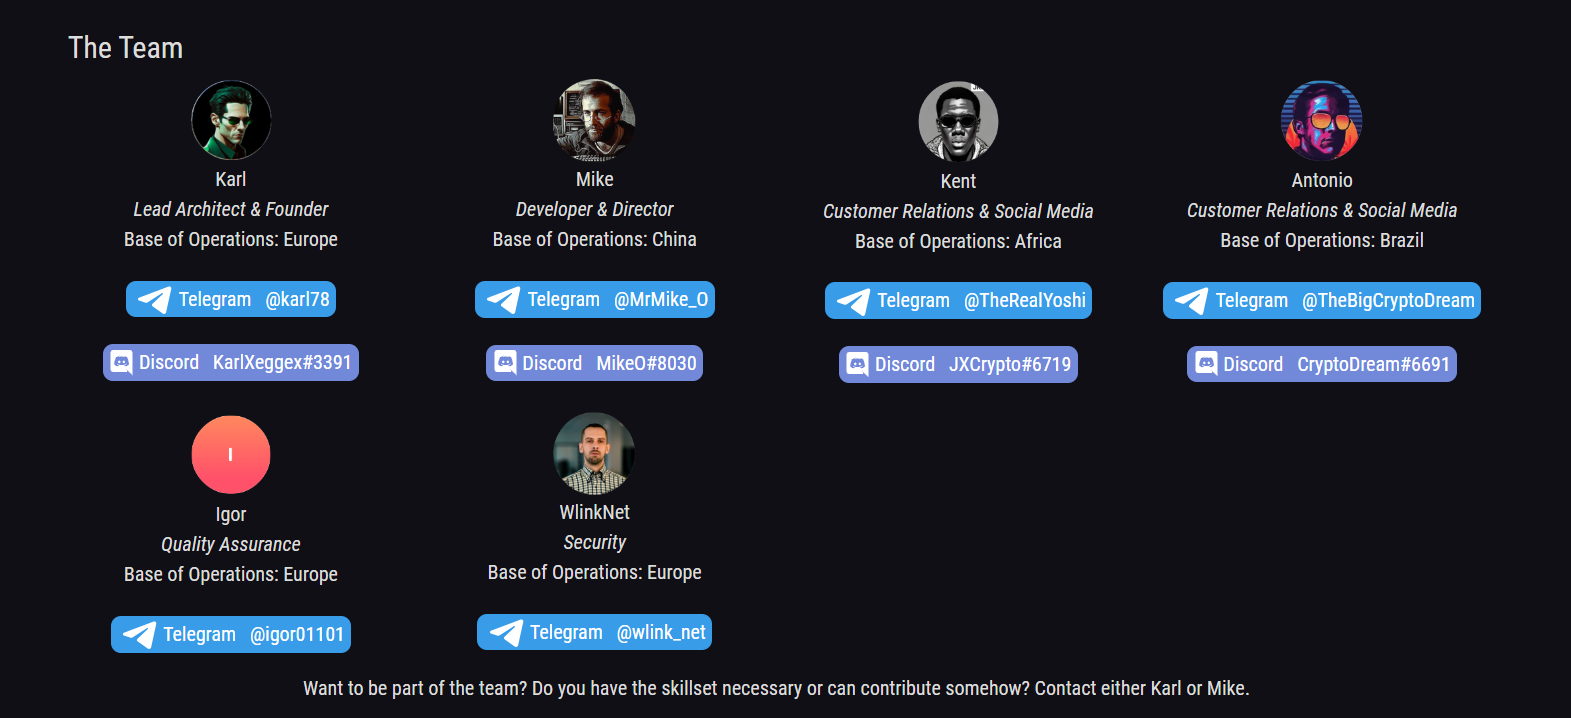Click the Telegram icon in Antonio's button
1571x718 pixels.
[1191, 301]
